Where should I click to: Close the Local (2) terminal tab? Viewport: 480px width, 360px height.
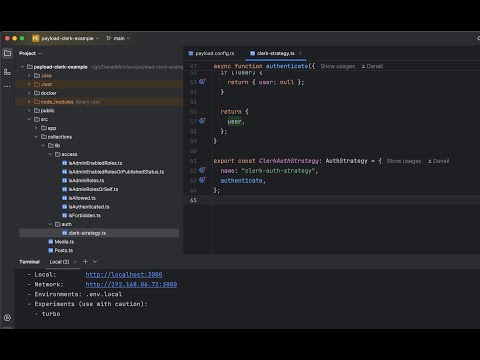pos(75,262)
